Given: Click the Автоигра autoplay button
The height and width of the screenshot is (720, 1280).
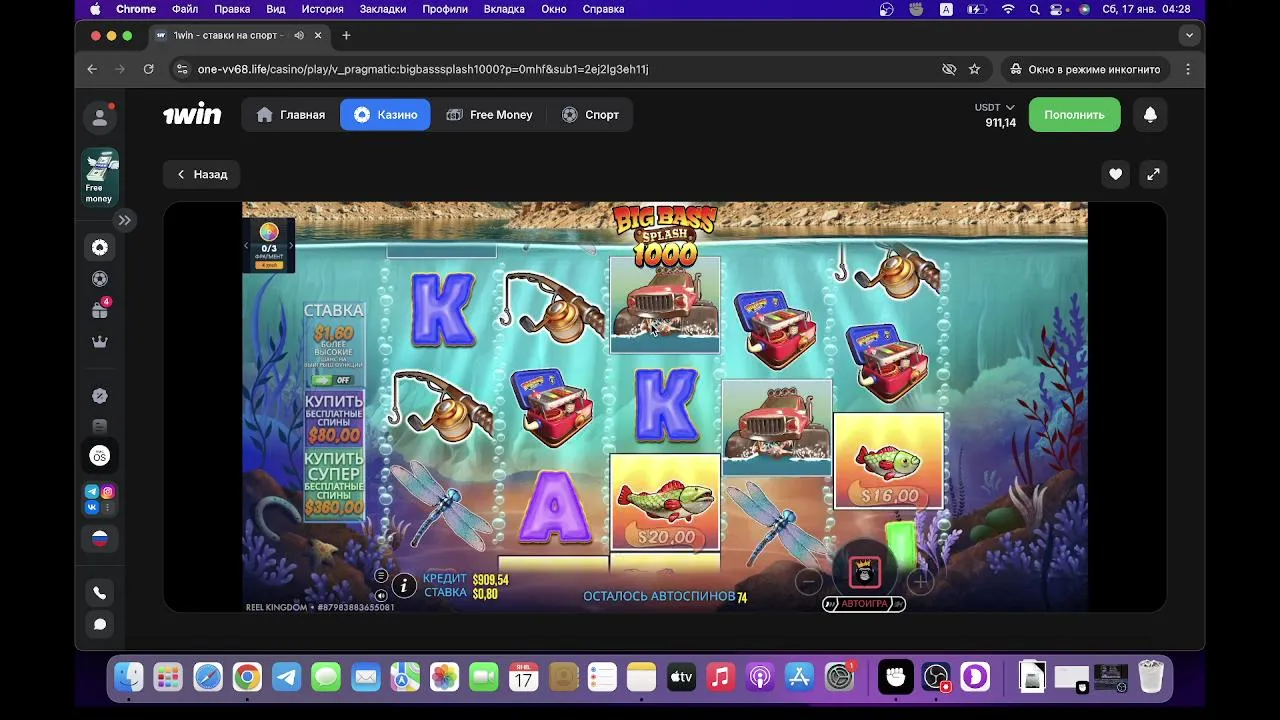Looking at the screenshot, I should click(x=864, y=604).
